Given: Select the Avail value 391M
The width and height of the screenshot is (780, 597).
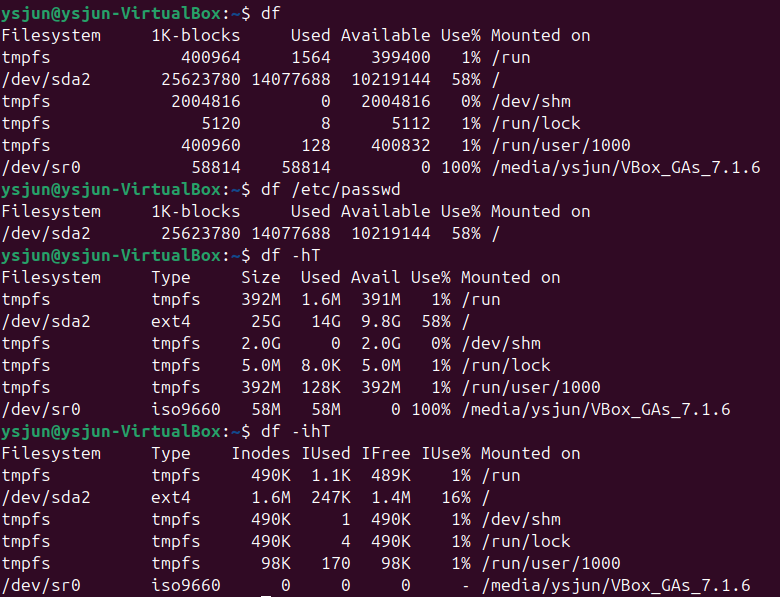Looking at the screenshot, I should coord(381,299).
